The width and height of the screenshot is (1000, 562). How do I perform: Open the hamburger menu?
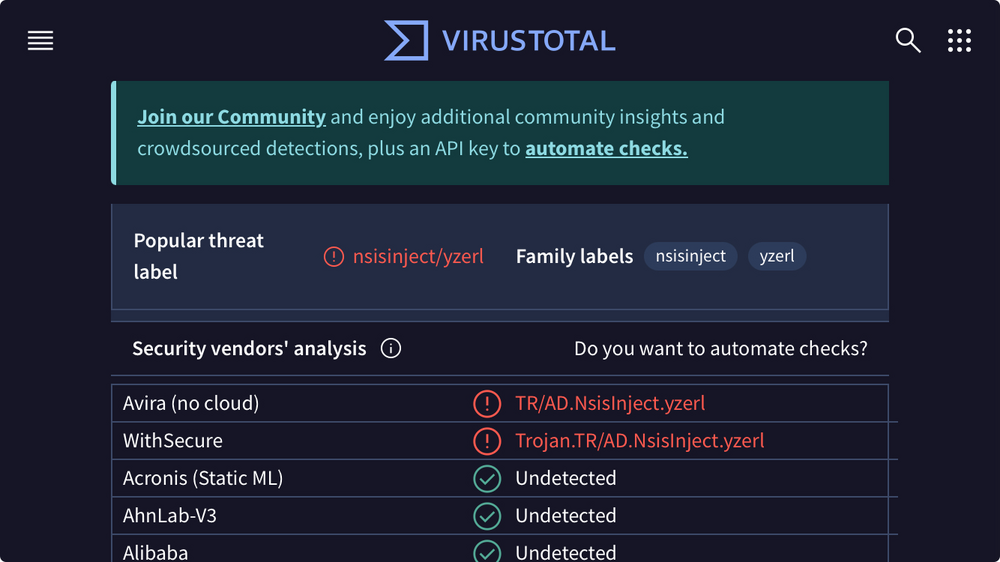click(40, 41)
